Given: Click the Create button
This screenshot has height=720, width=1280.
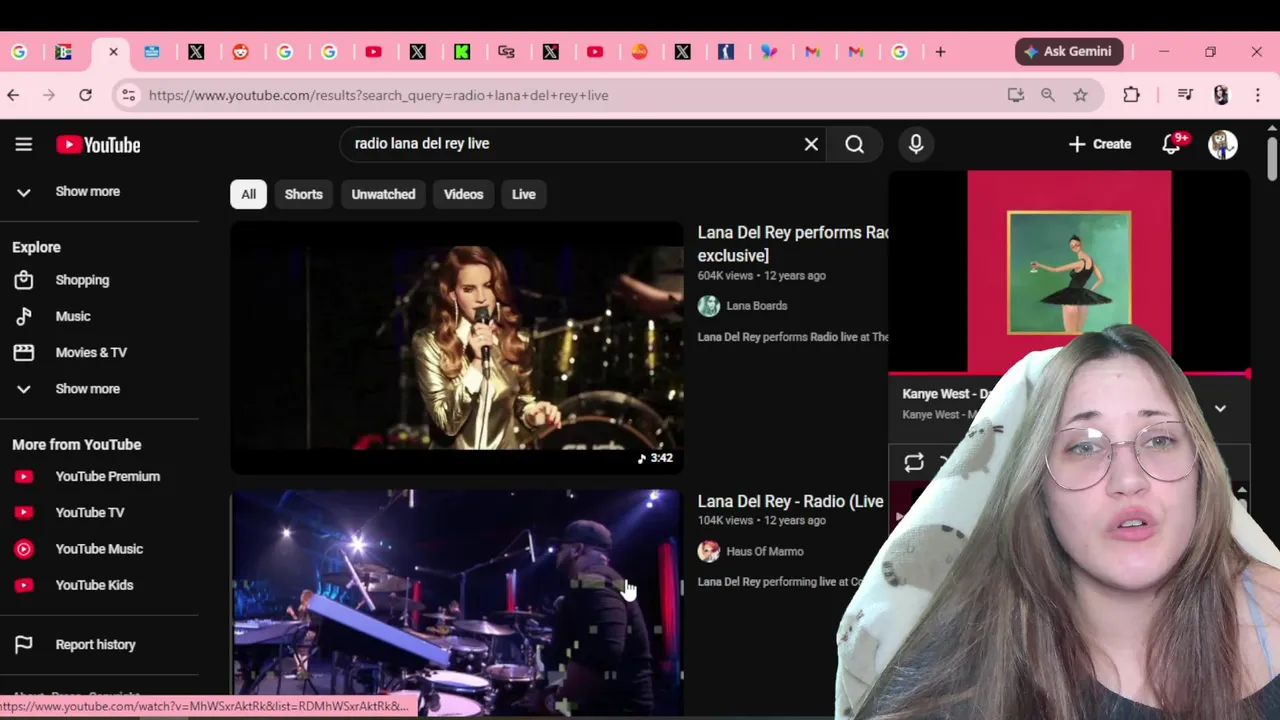Looking at the screenshot, I should point(1099,144).
